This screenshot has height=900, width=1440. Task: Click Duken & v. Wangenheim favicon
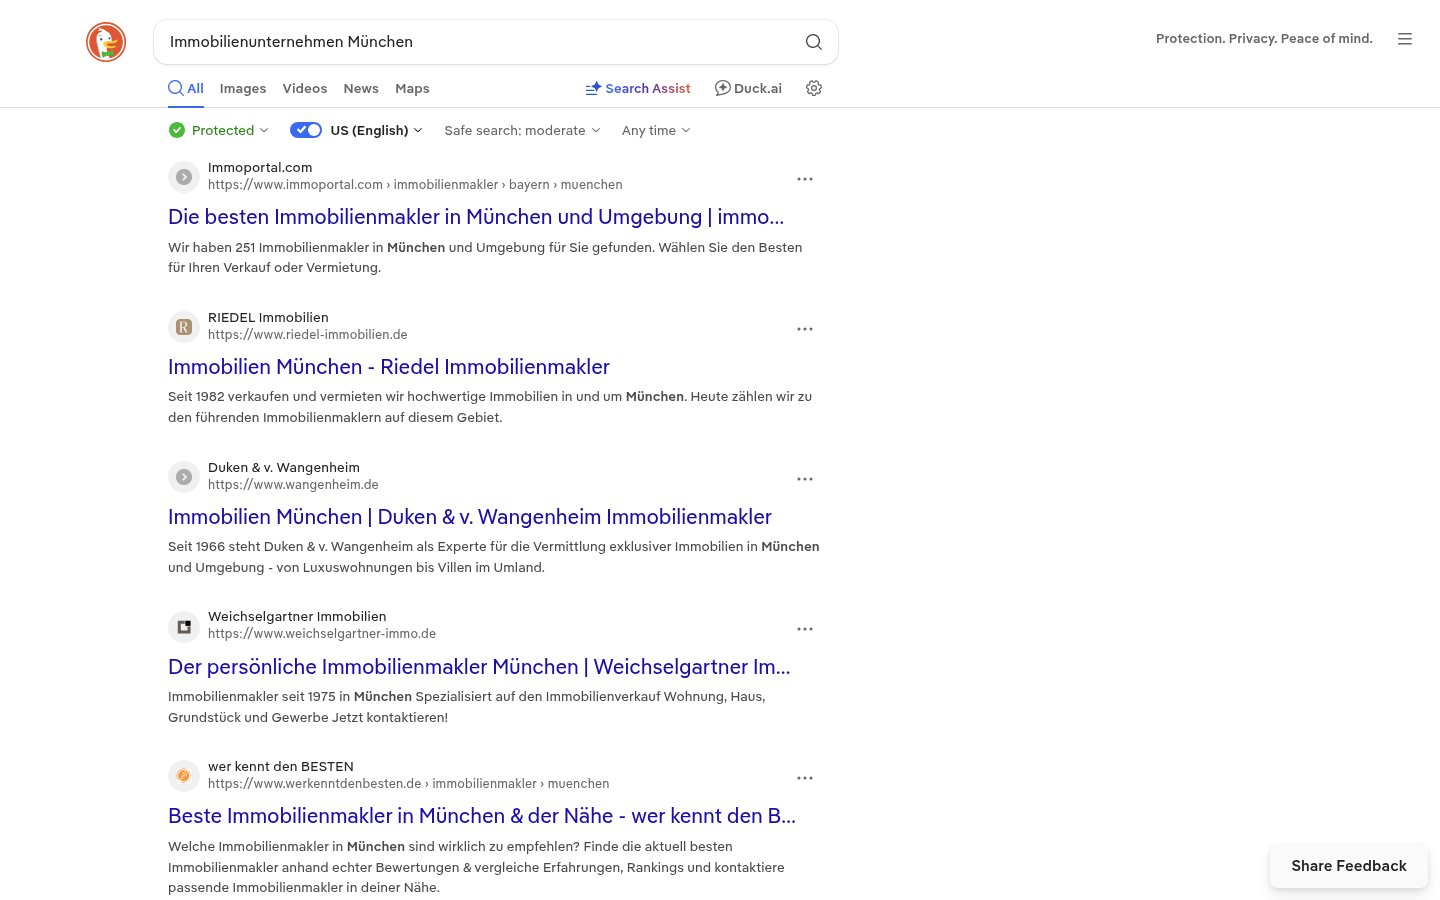(184, 477)
